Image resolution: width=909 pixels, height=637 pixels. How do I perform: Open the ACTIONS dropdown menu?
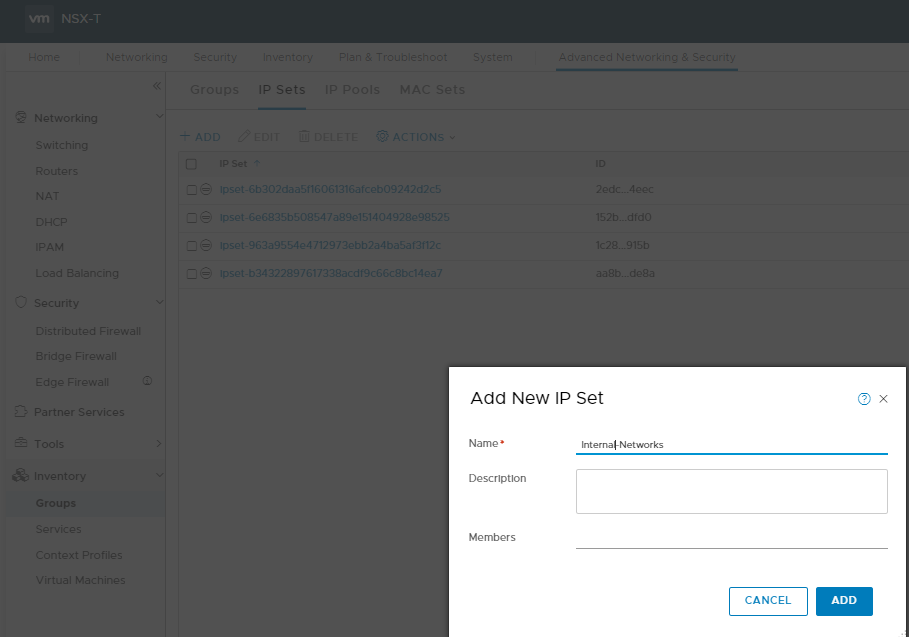coord(416,137)
